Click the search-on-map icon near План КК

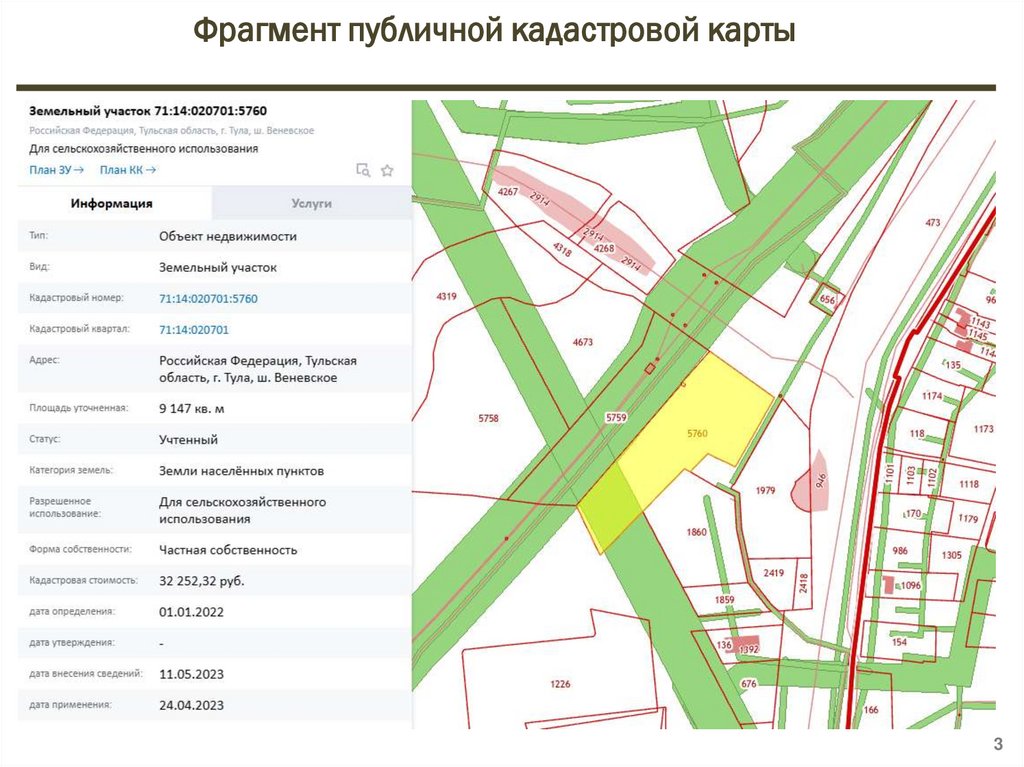(363, 171)
